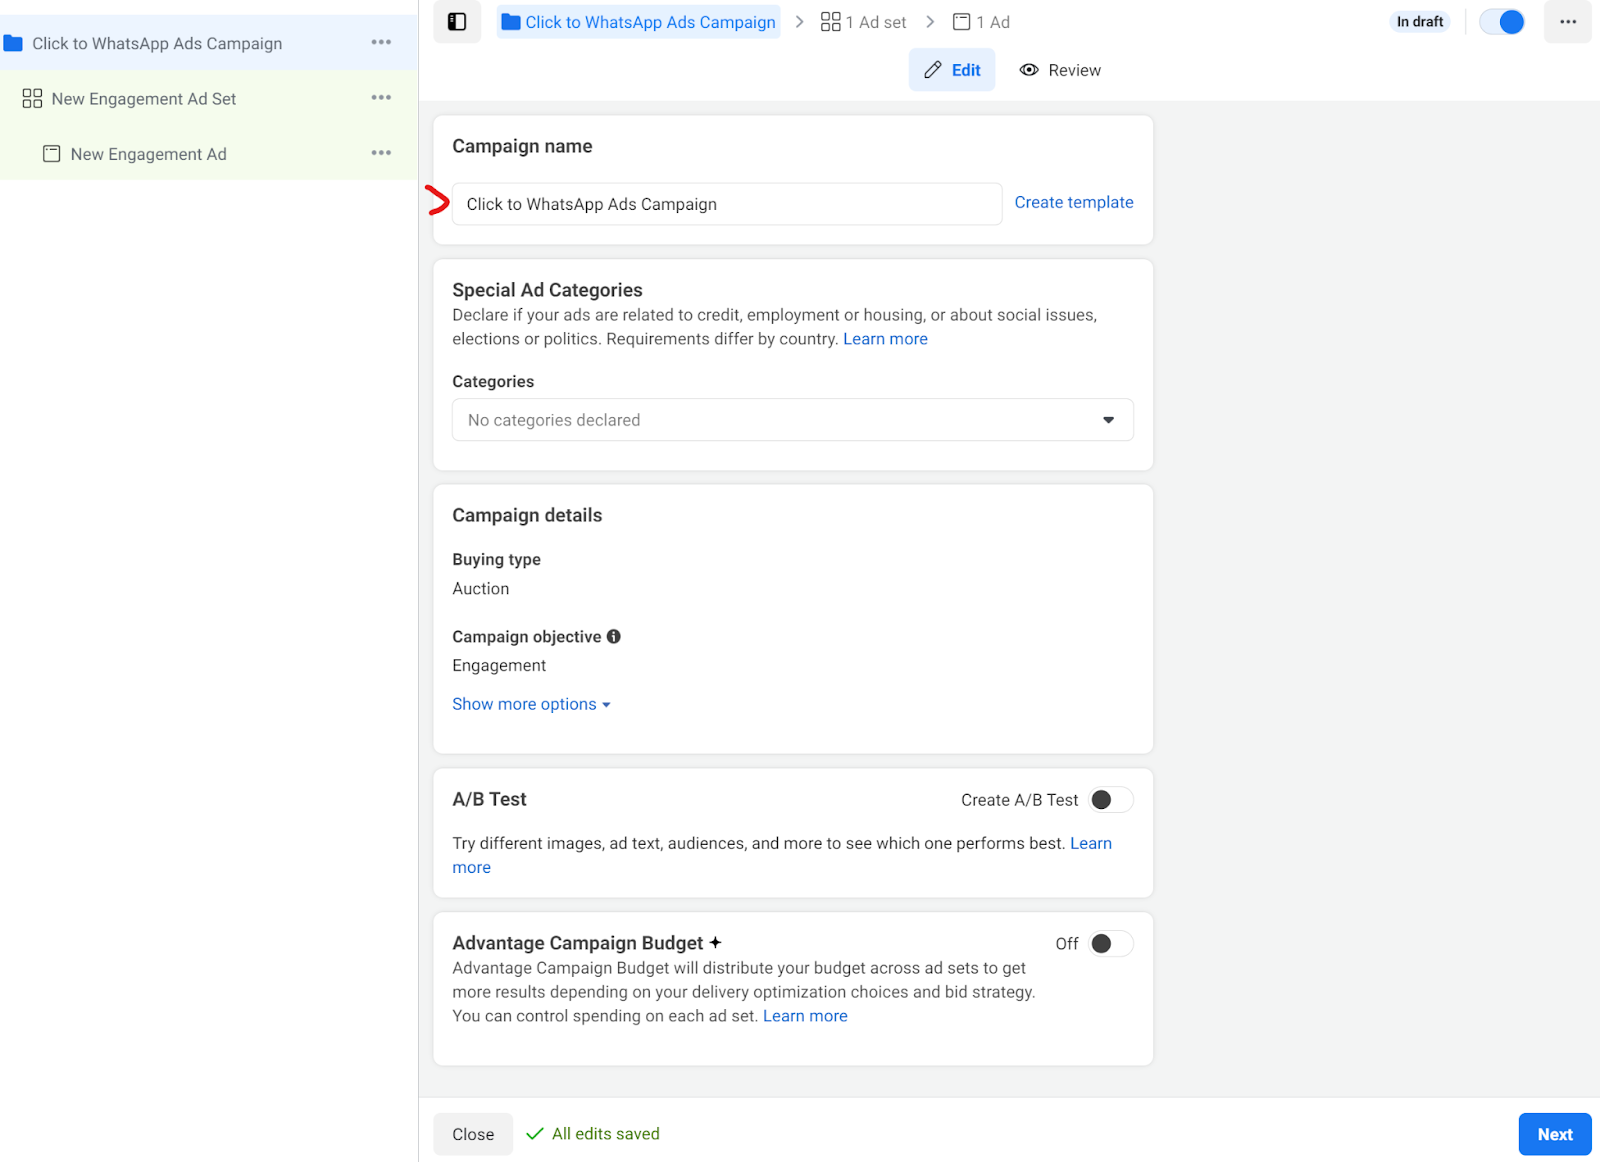Viewport: 1600px width, 1162px height.
Task: Open the Create template link
Action: 1073,202
